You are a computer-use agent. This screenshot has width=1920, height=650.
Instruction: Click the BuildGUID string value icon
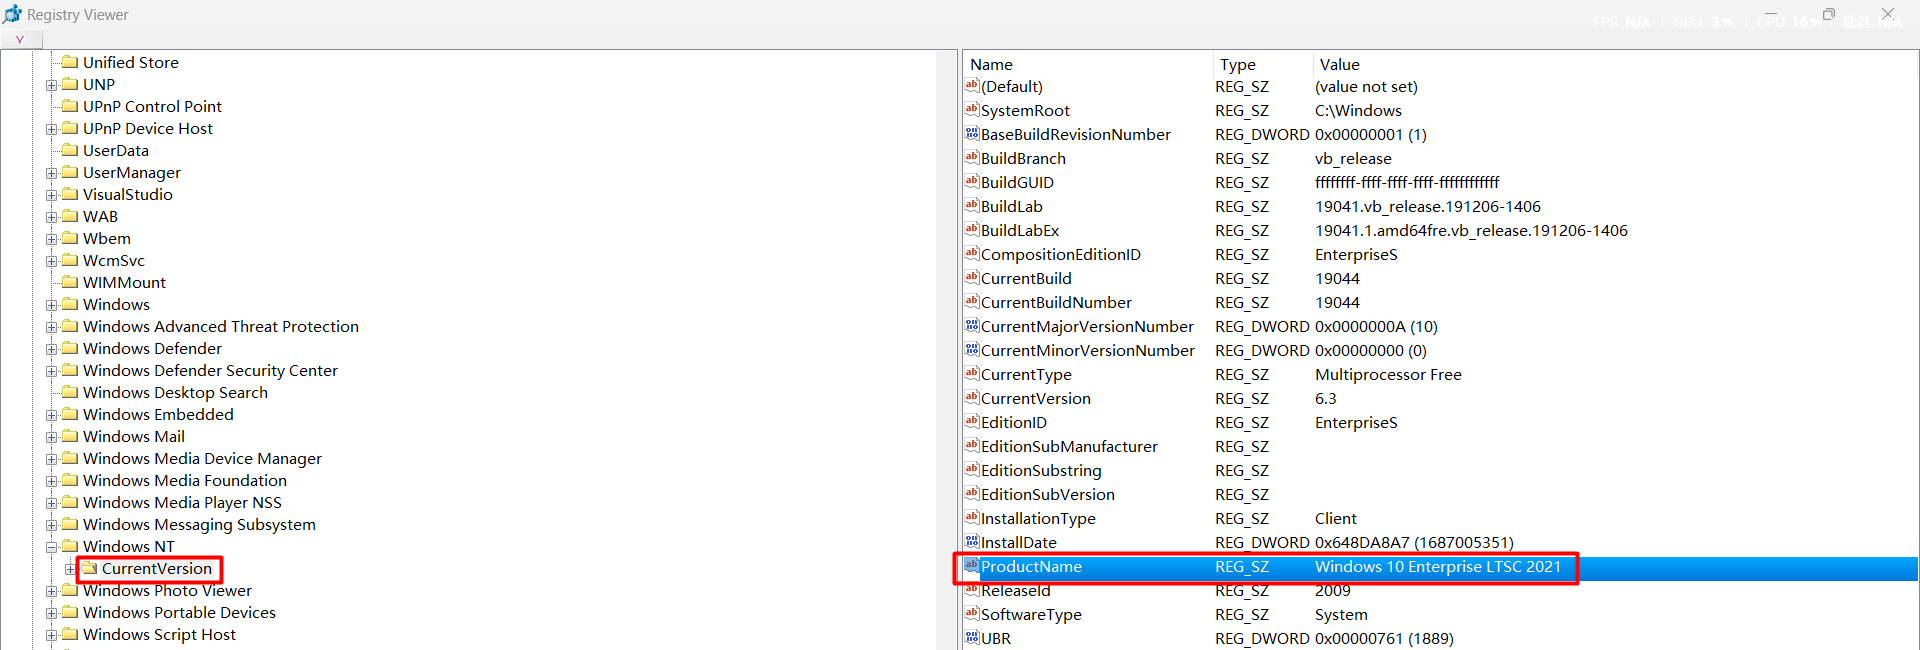(x=972, y=182)
